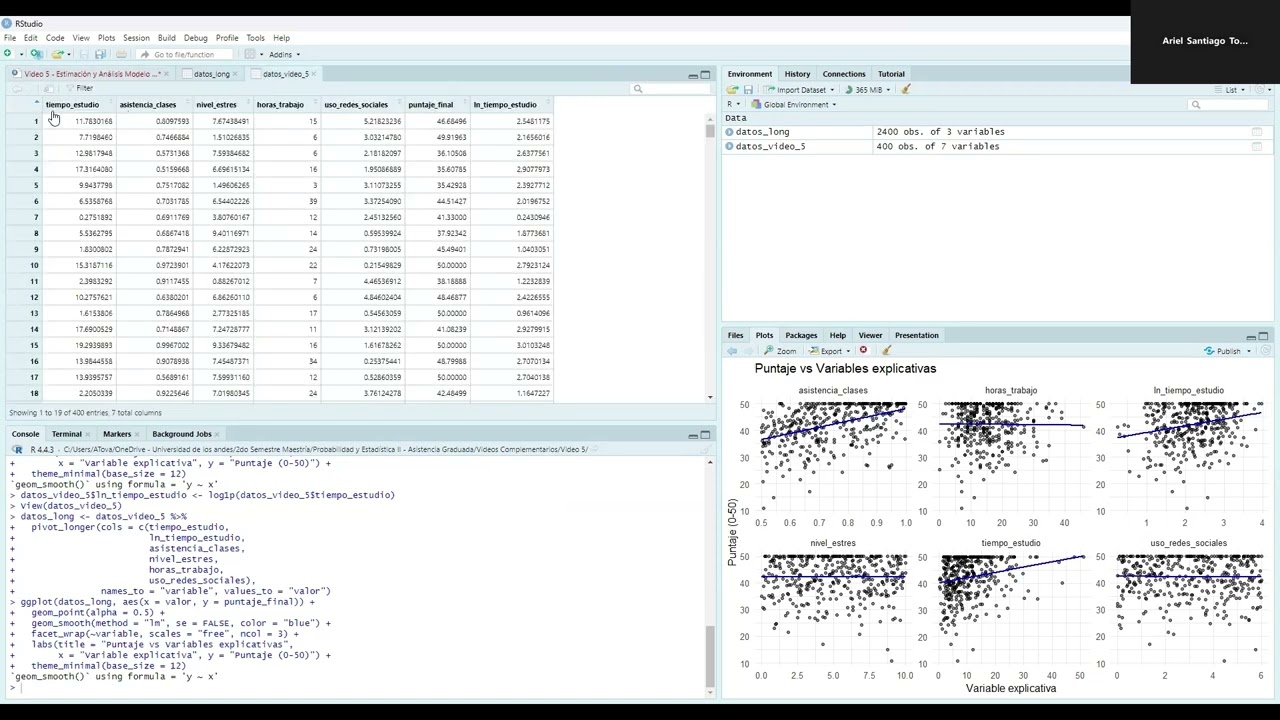The width and height of the screenshot is (1280, 720).
Task: Remove current plot with red X icon
Action: point(863,350)
